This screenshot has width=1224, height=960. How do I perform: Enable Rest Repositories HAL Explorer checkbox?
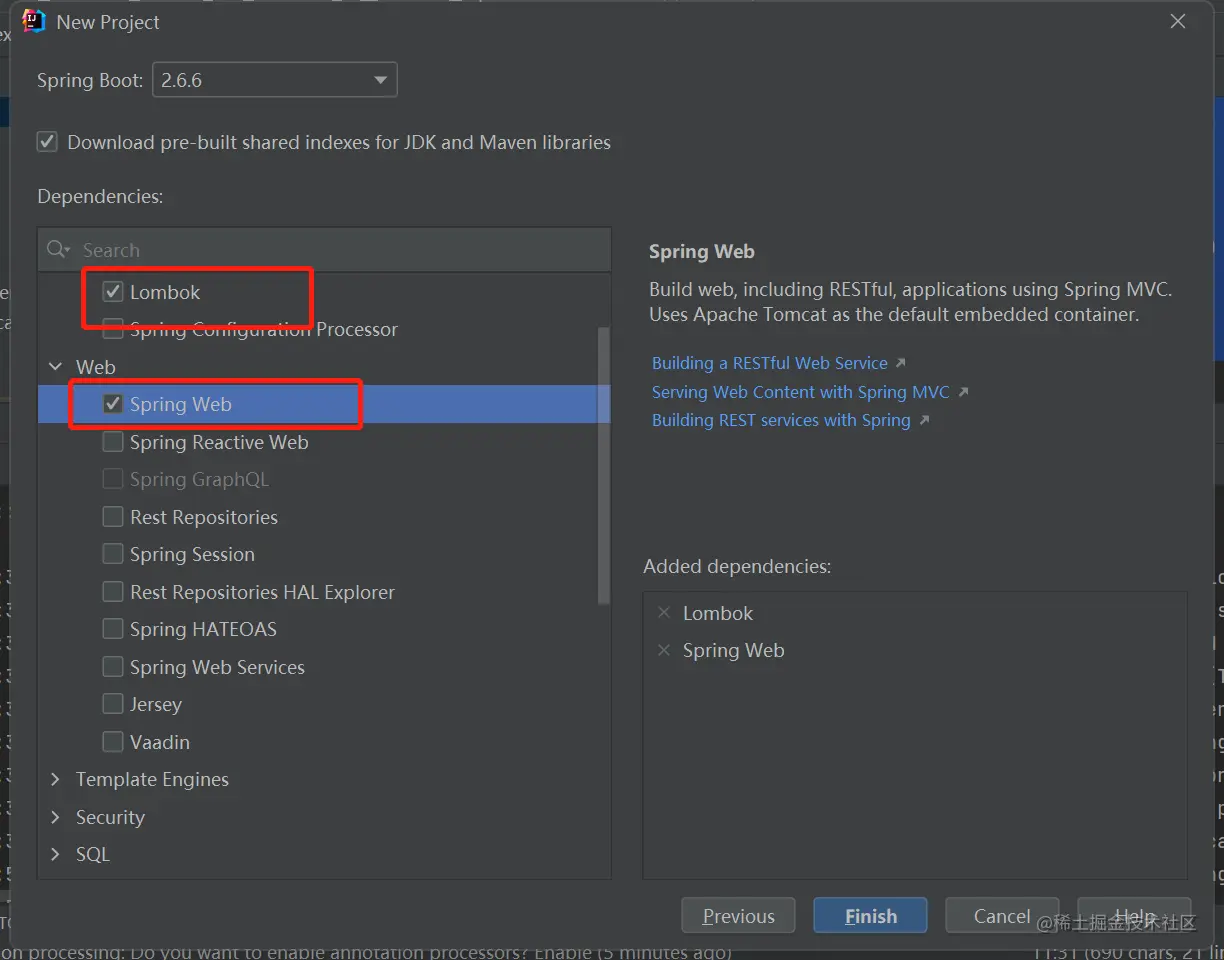pyautogui.click(x=113, y=592)
